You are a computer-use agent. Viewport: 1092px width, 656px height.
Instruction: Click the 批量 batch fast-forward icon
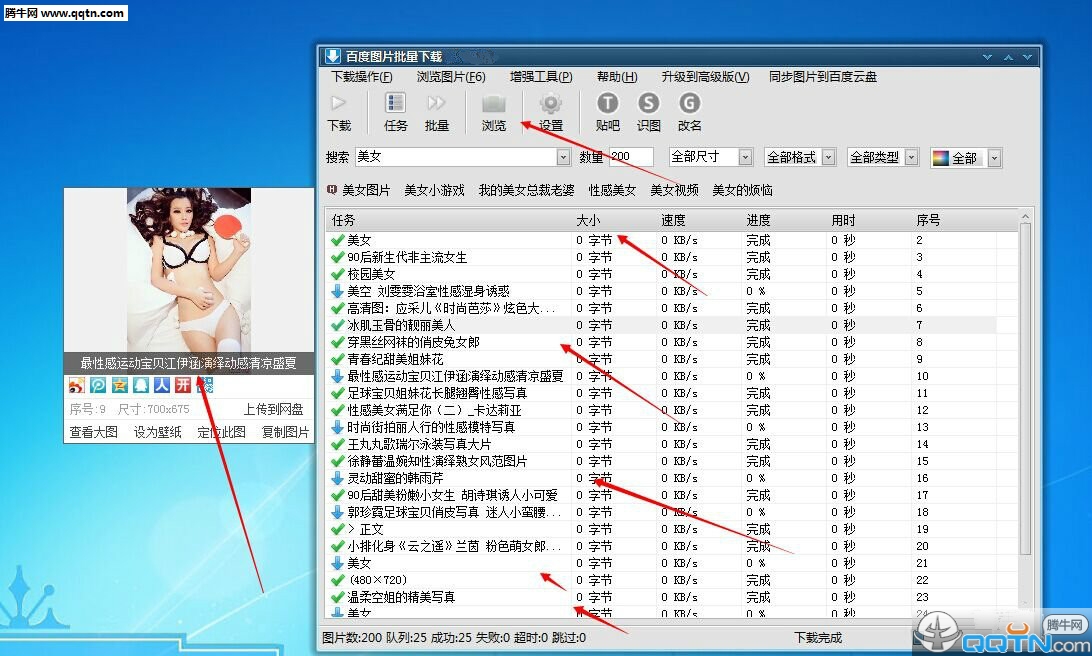tap(436, 103)
